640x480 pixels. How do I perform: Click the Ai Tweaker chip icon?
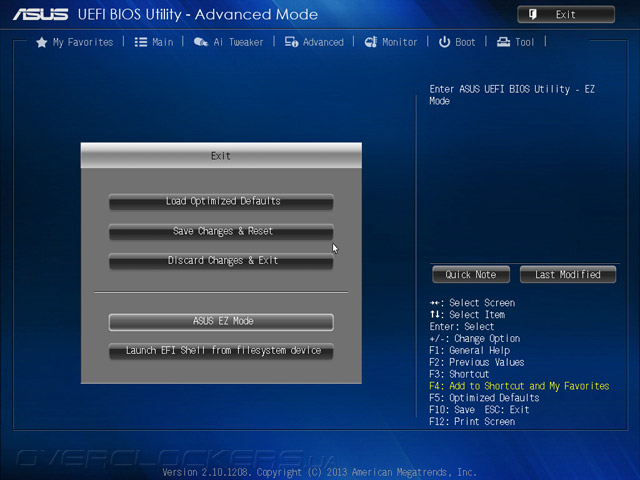200,42
